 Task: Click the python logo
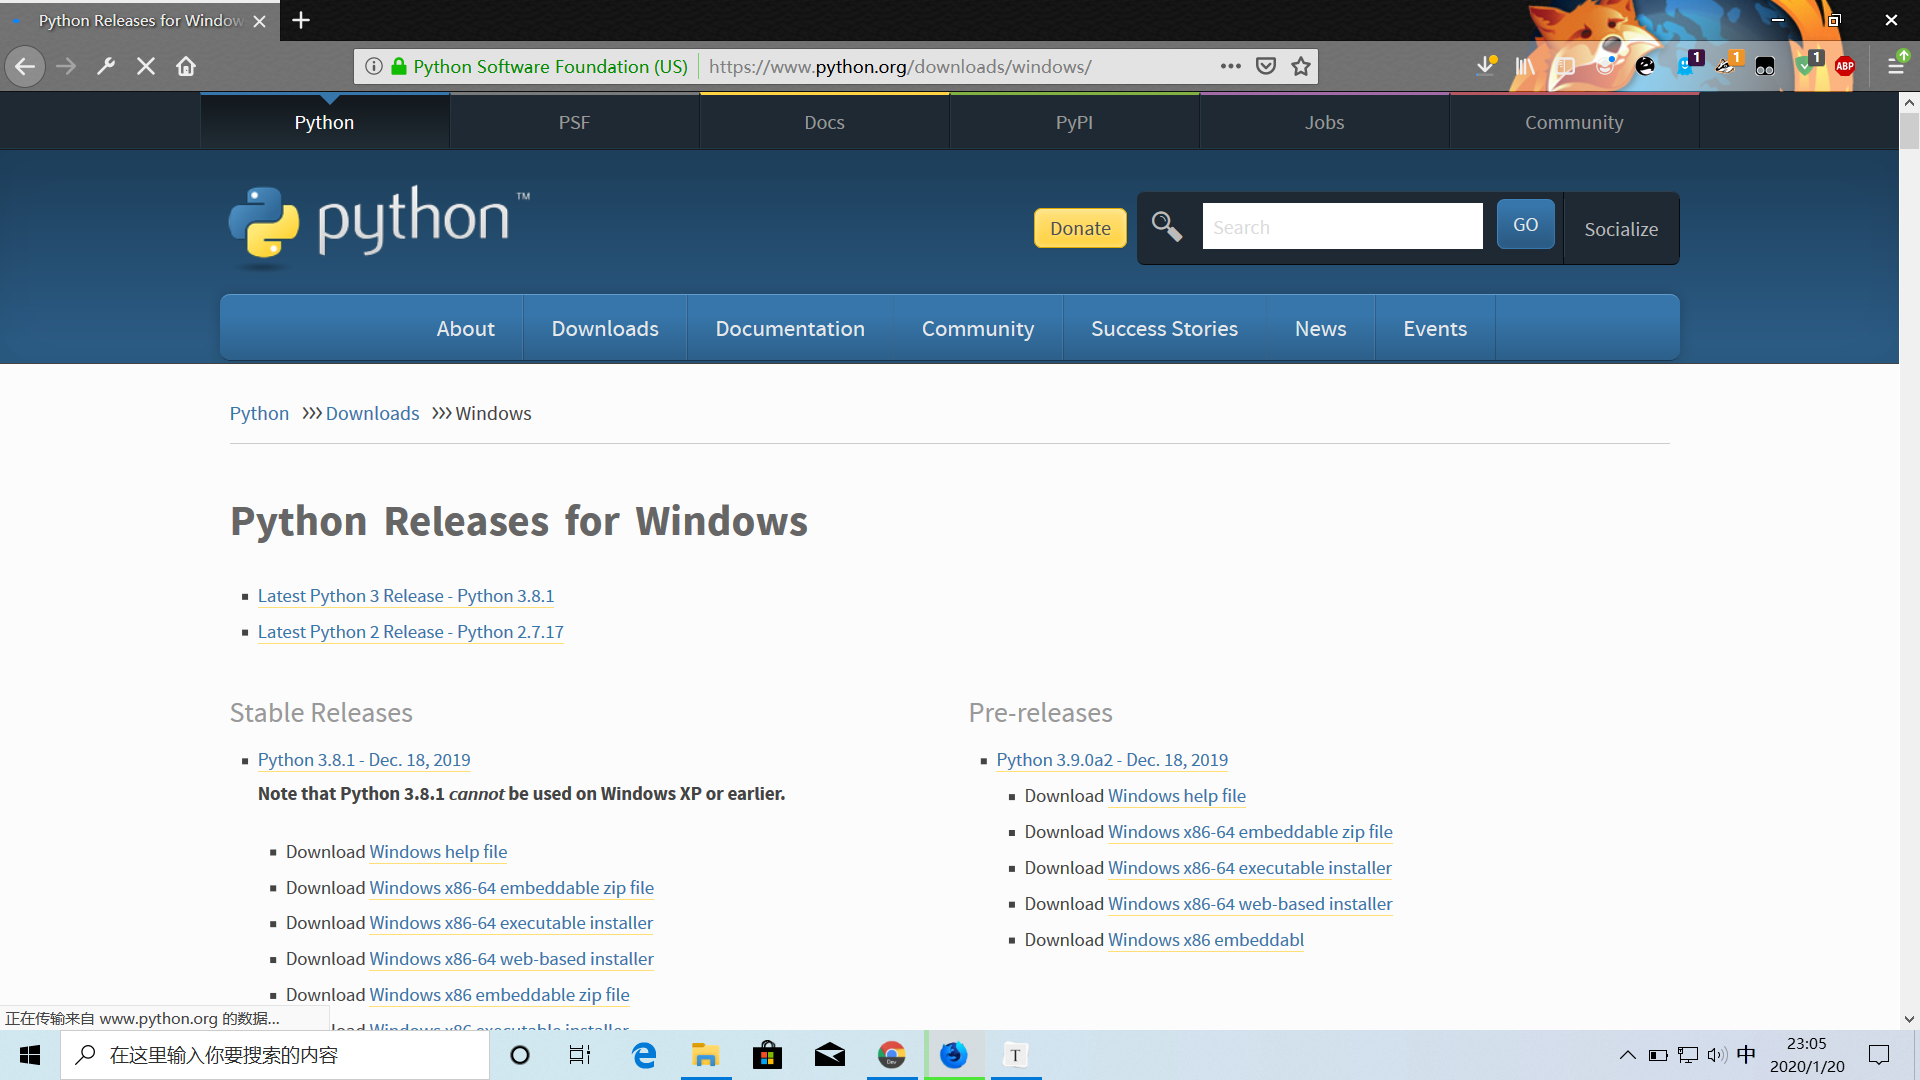pos(379,227)
